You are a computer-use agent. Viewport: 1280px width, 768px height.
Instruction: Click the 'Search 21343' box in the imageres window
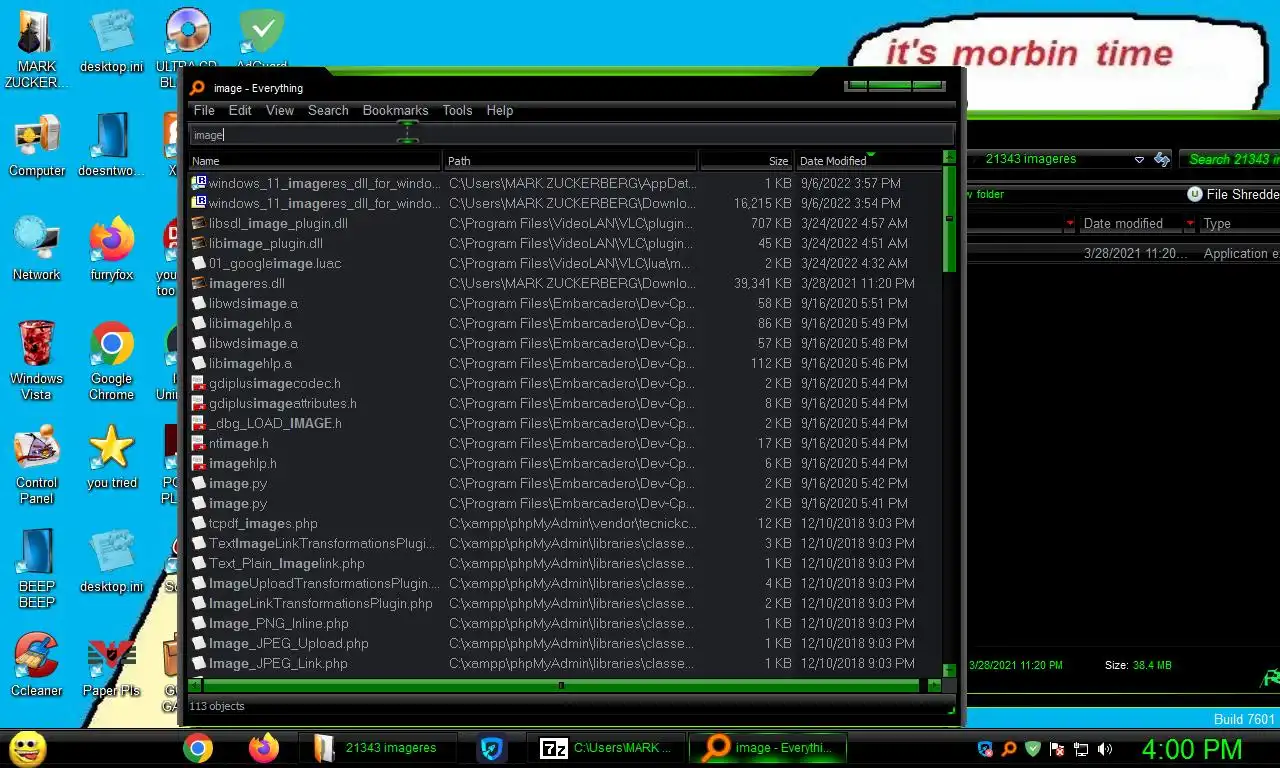[x=1230, y=159]
